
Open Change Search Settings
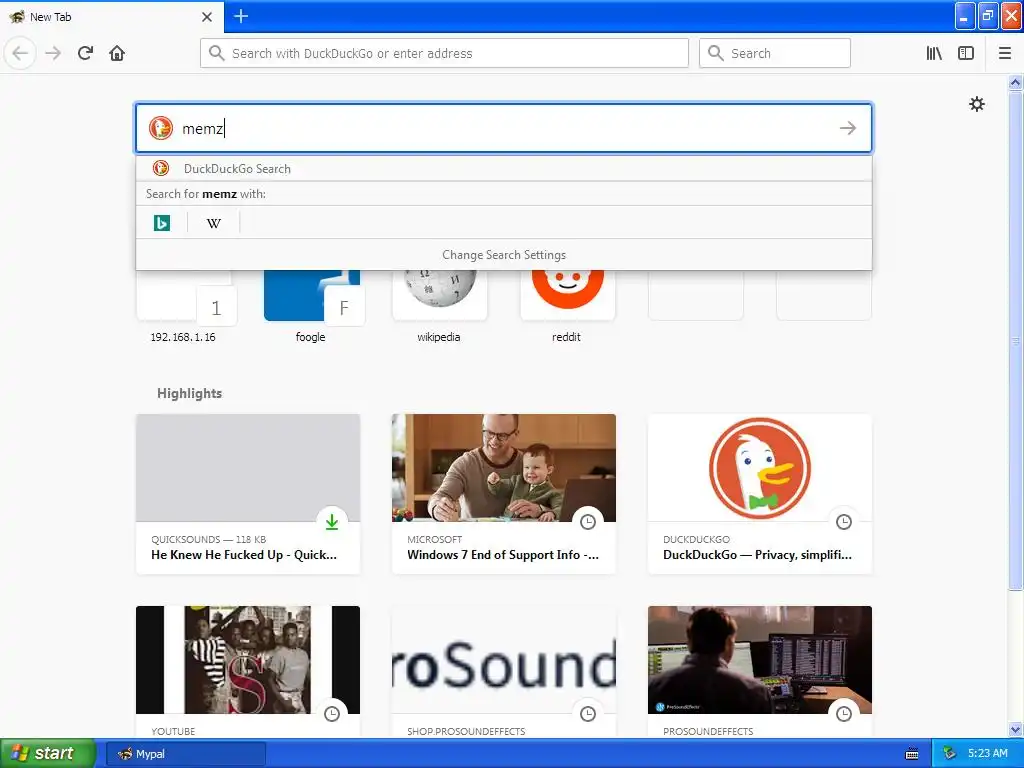pos(504,255)
